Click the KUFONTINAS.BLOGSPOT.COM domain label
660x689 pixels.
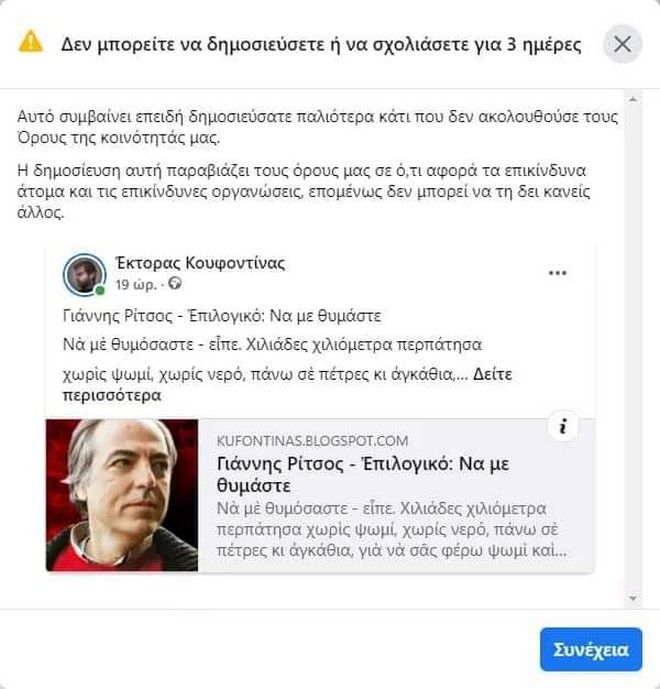(312, 441)
